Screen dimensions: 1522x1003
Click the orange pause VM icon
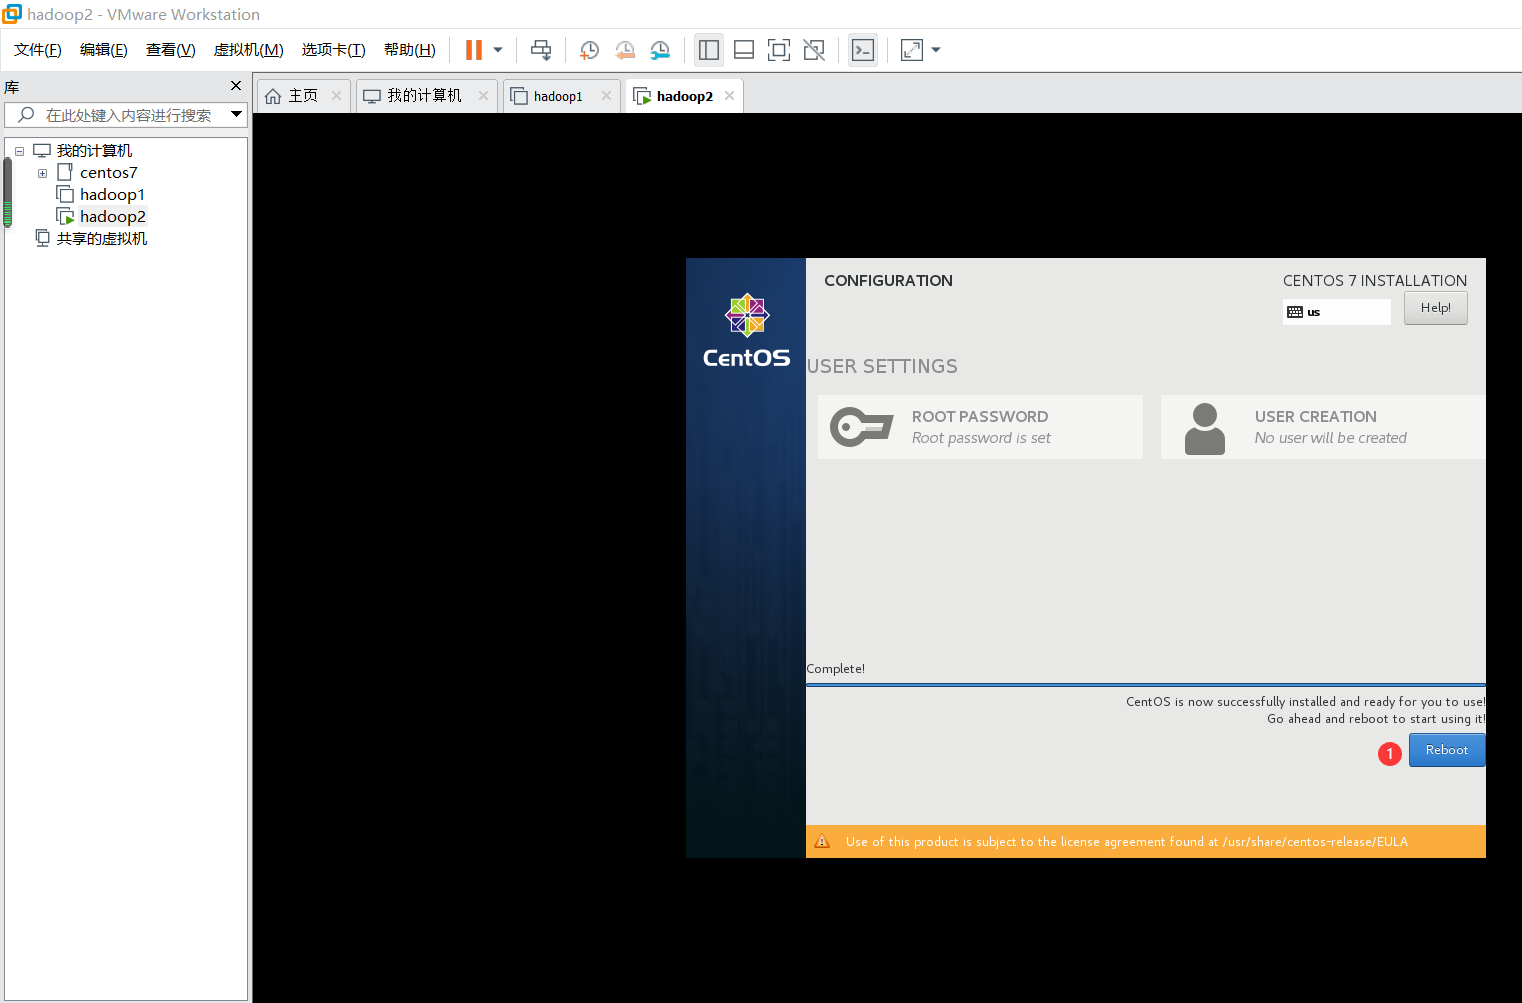tap(474, 50)
